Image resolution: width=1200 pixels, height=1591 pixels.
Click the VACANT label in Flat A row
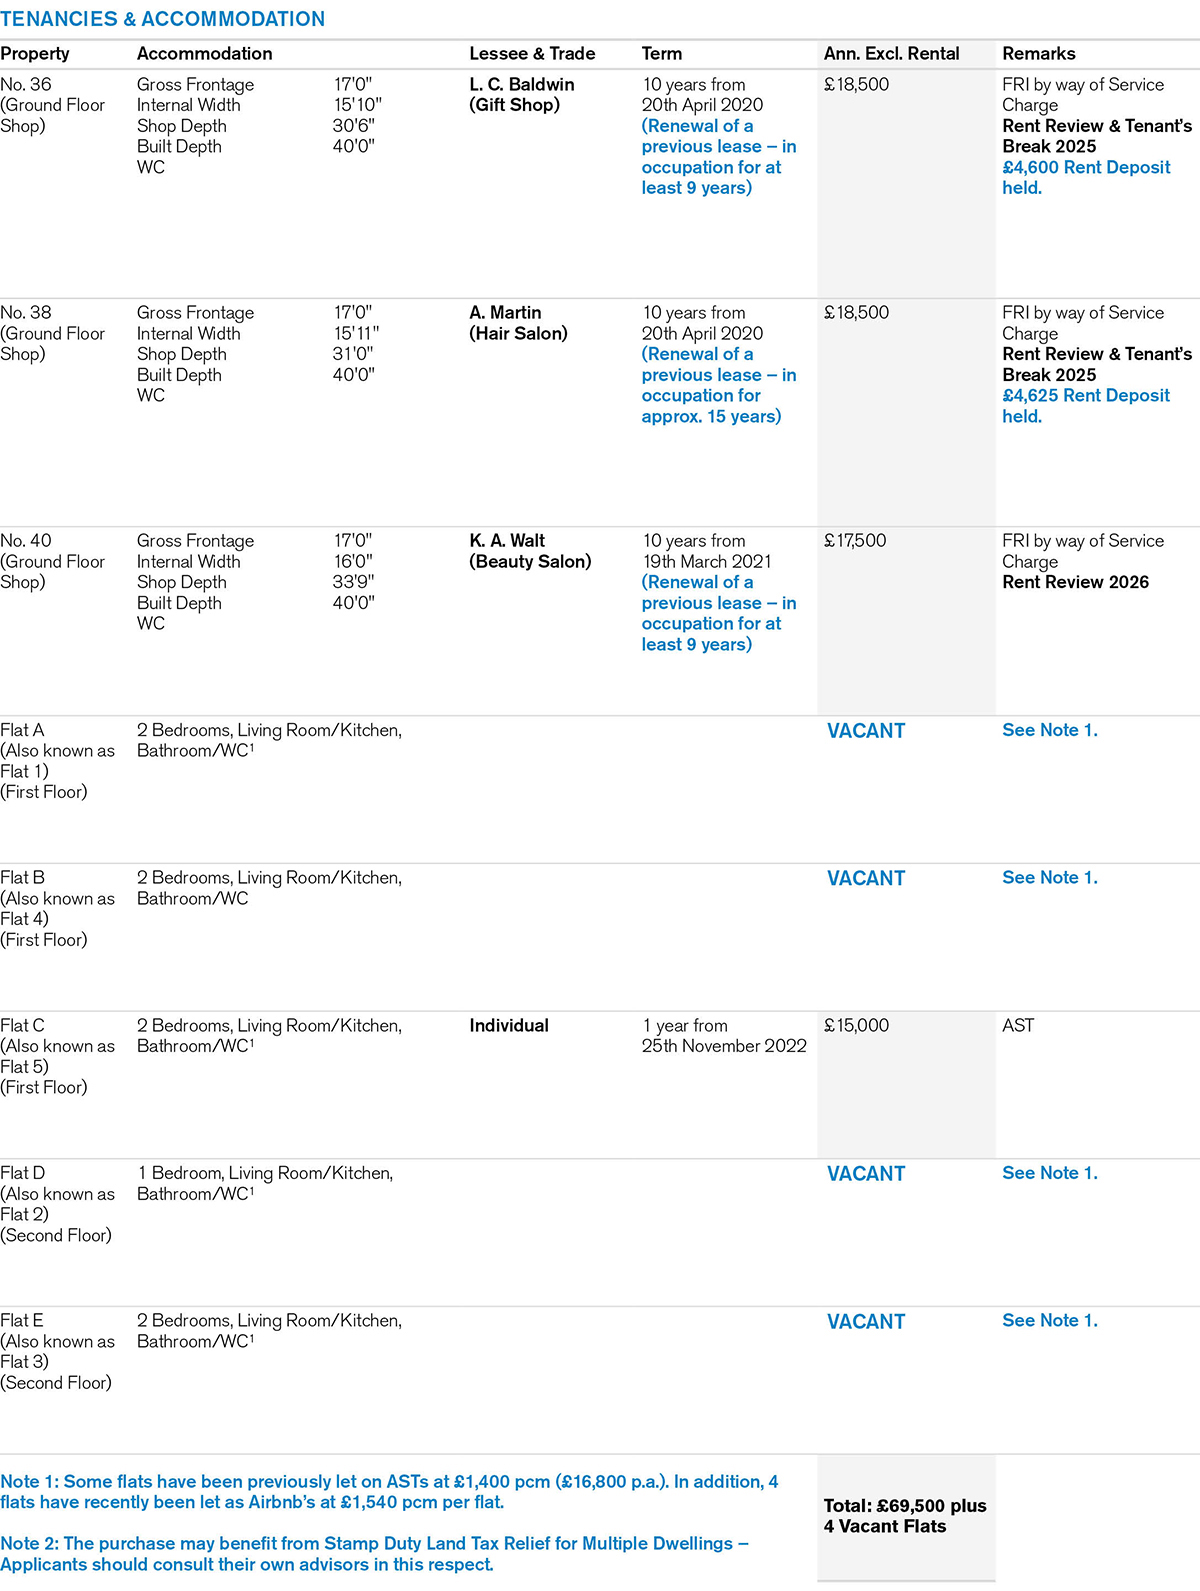pyautogui.click(x=866, y=731)
